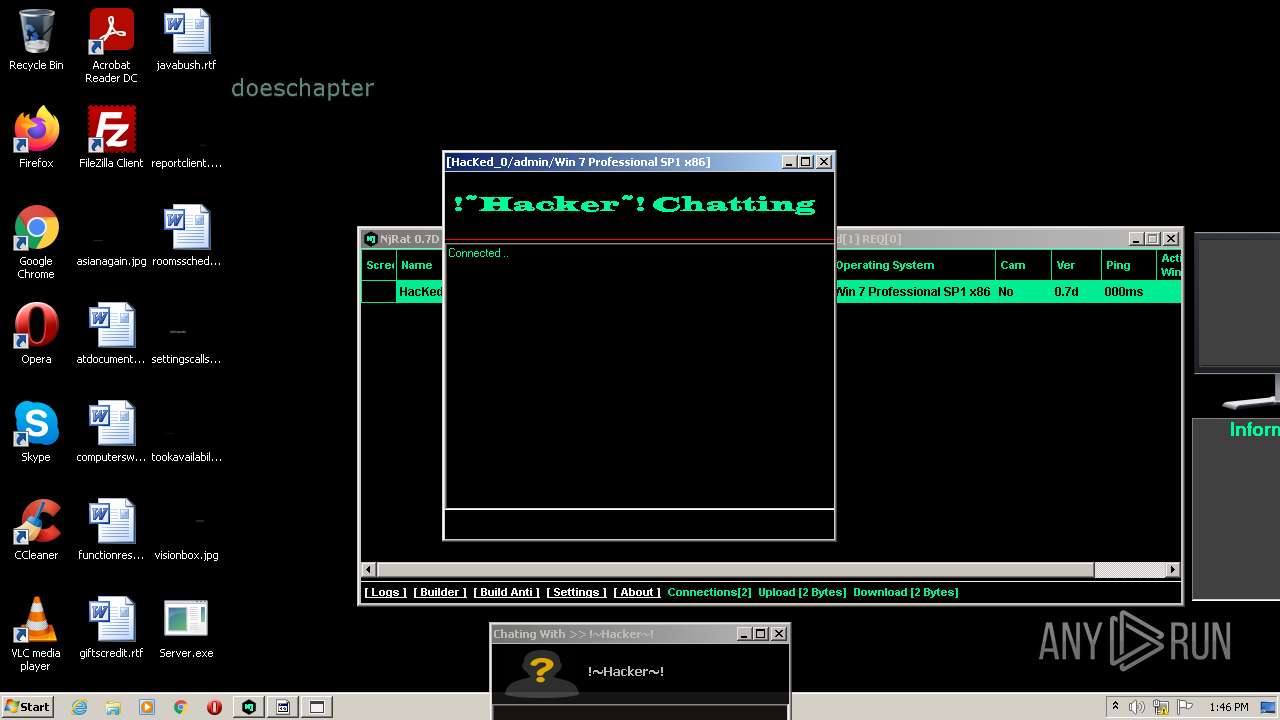
Task: Maximize the HacKed_0 chat window
Action: click(805, 161)
